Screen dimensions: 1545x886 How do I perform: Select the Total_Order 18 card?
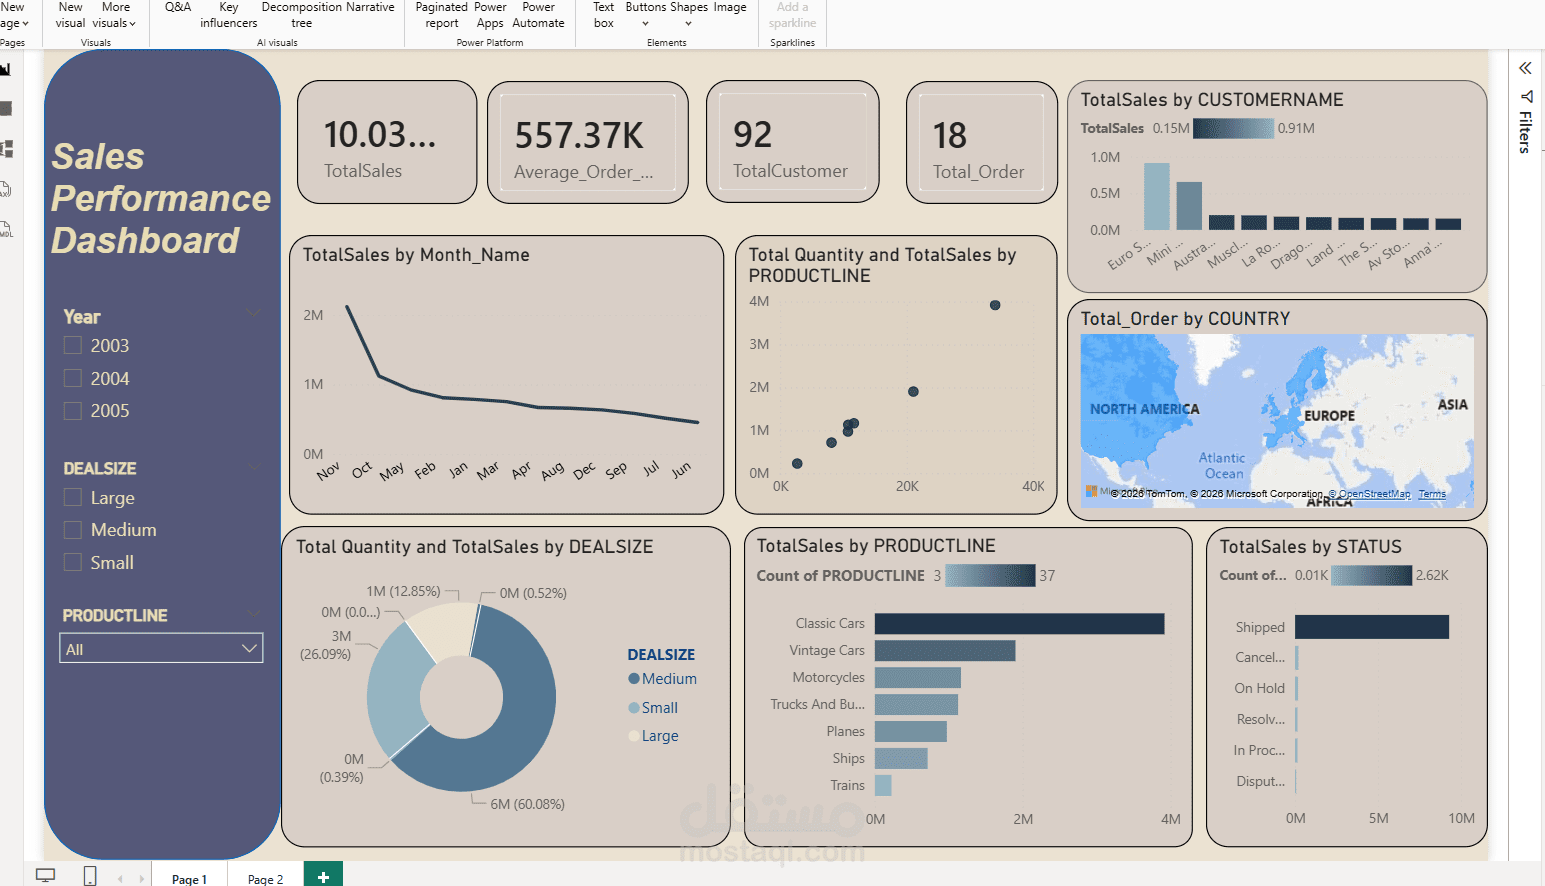coord(981,143)
